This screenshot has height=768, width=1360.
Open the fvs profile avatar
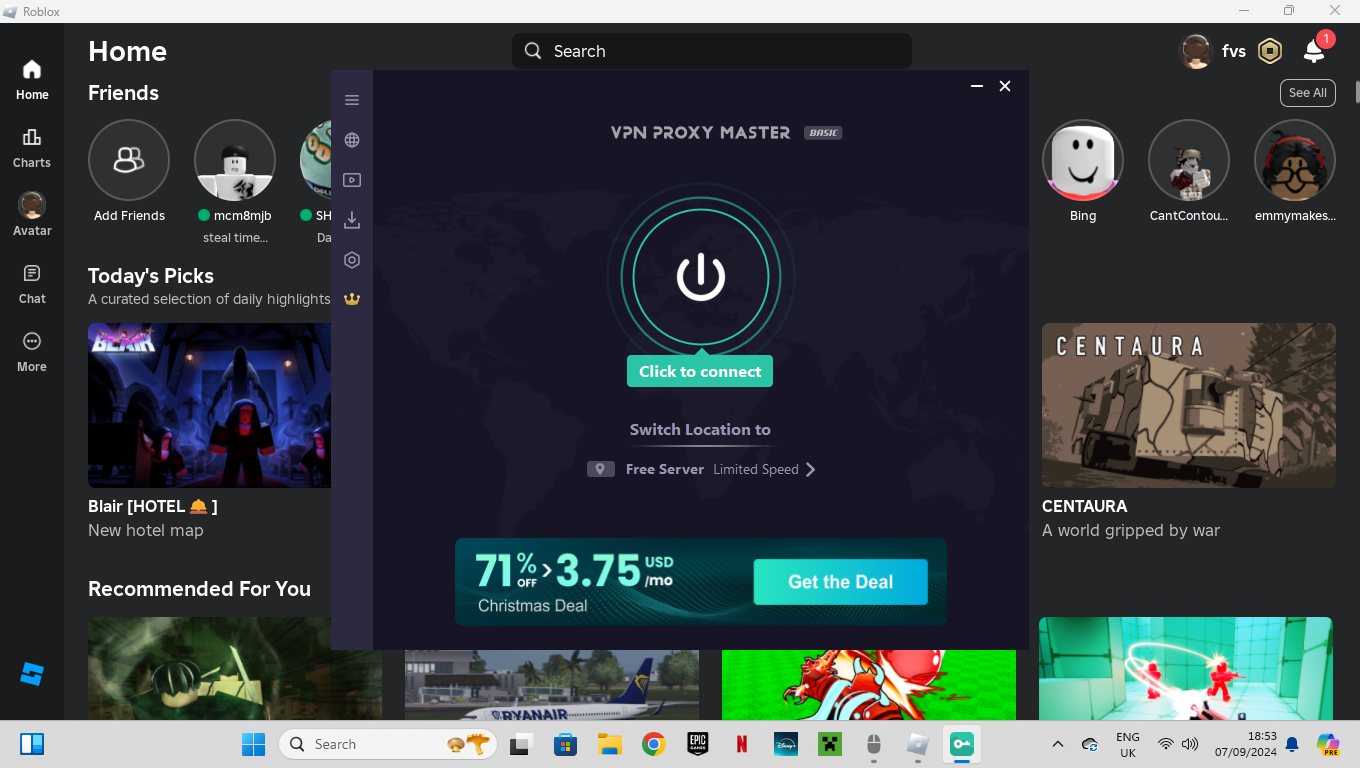(1196, 51)
